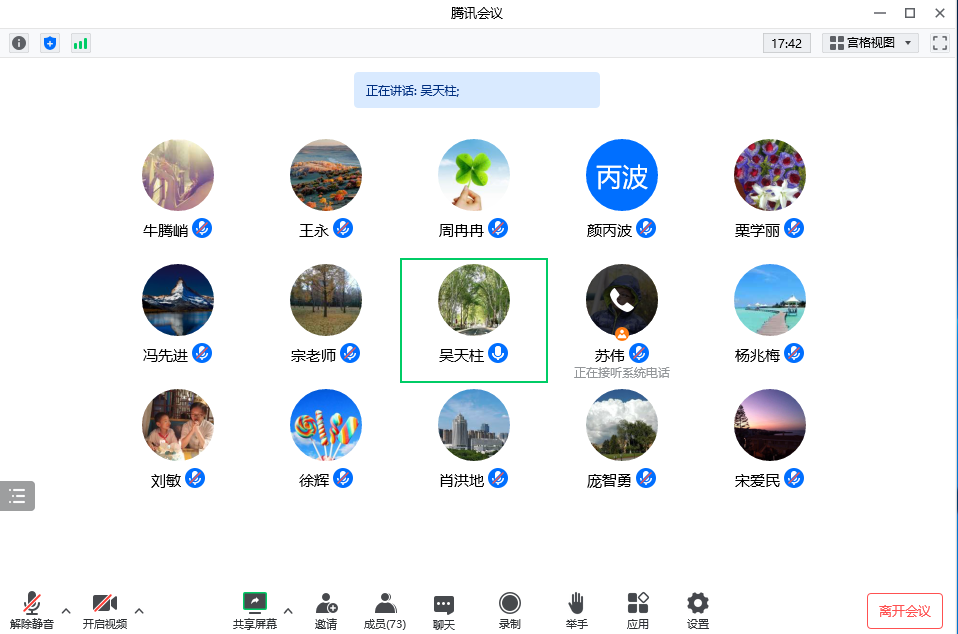Viewport: 958px width, 634px height.
Task: Select 宋爱民's sunset avatar
Action: pyautogui.click(x=770, y=425)
